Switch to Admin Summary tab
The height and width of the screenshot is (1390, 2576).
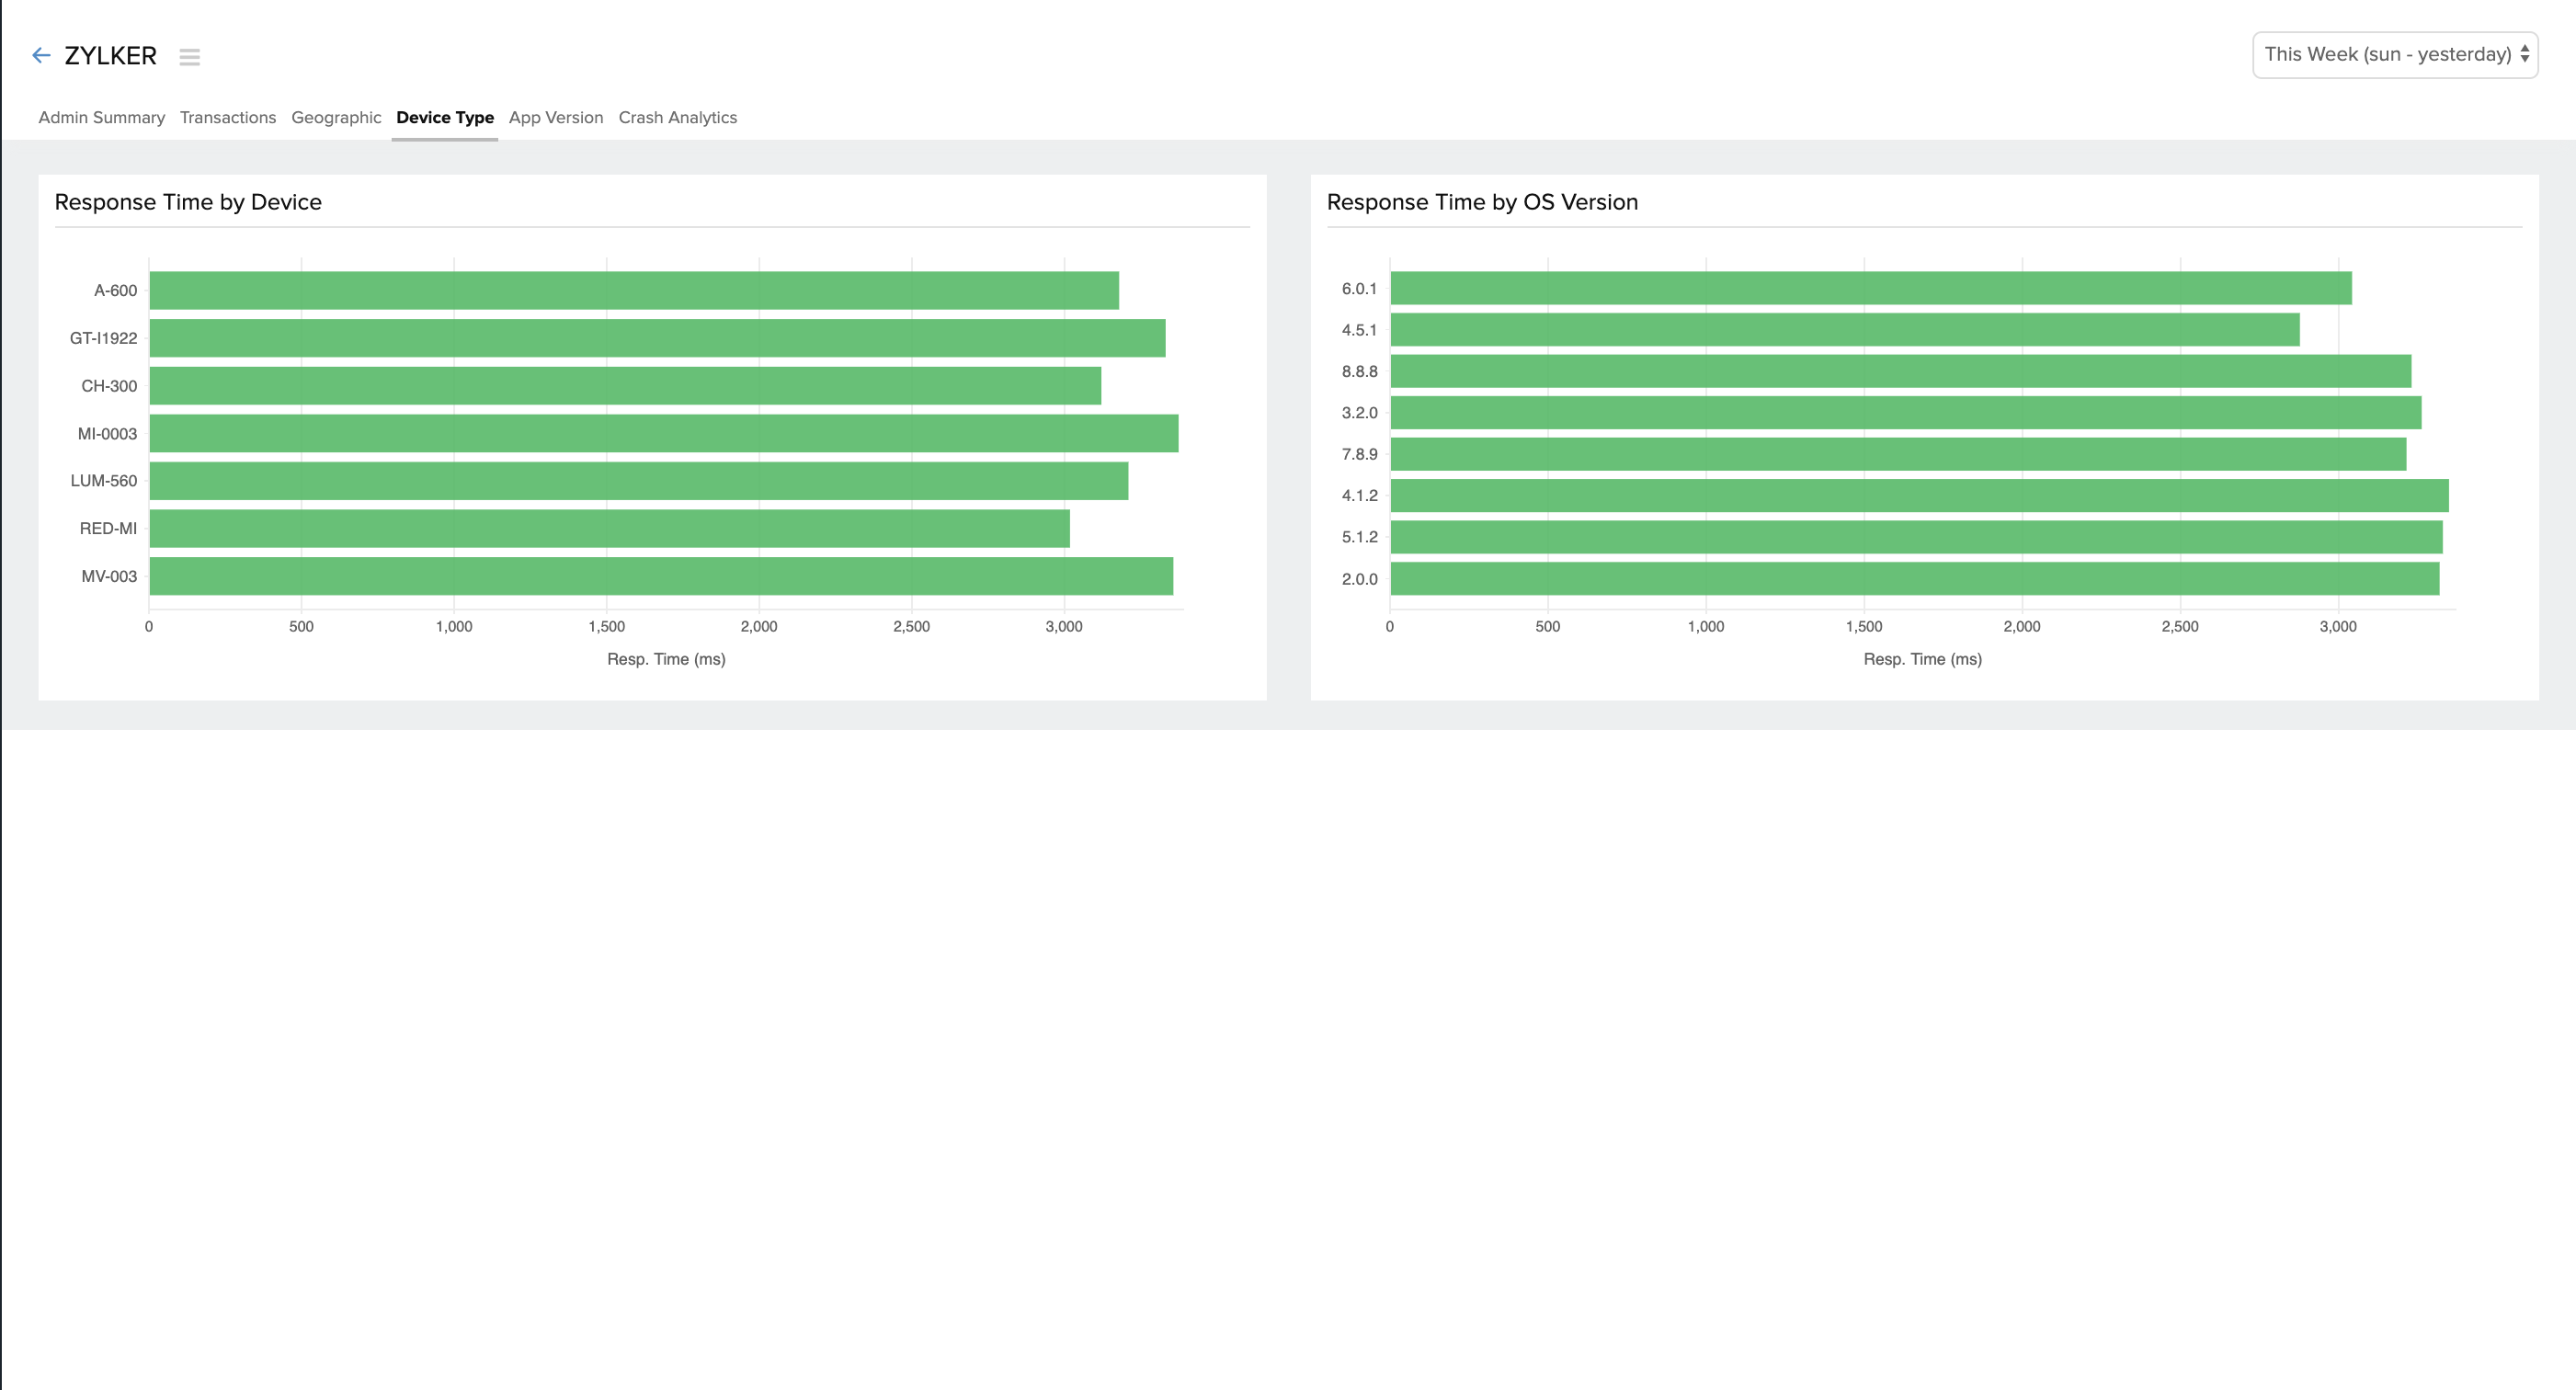point(101,117)
